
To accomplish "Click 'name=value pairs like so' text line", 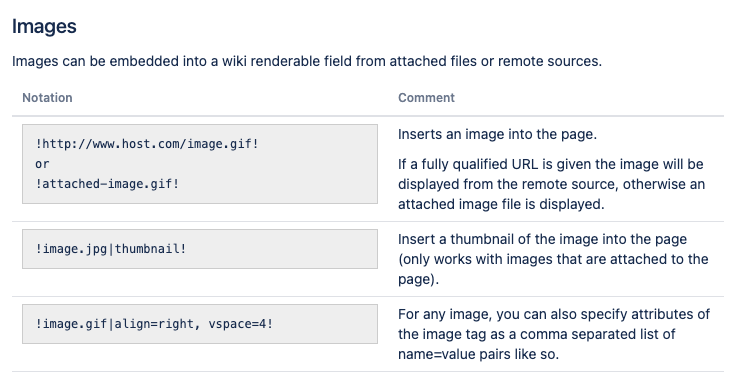I will (479, 354).
